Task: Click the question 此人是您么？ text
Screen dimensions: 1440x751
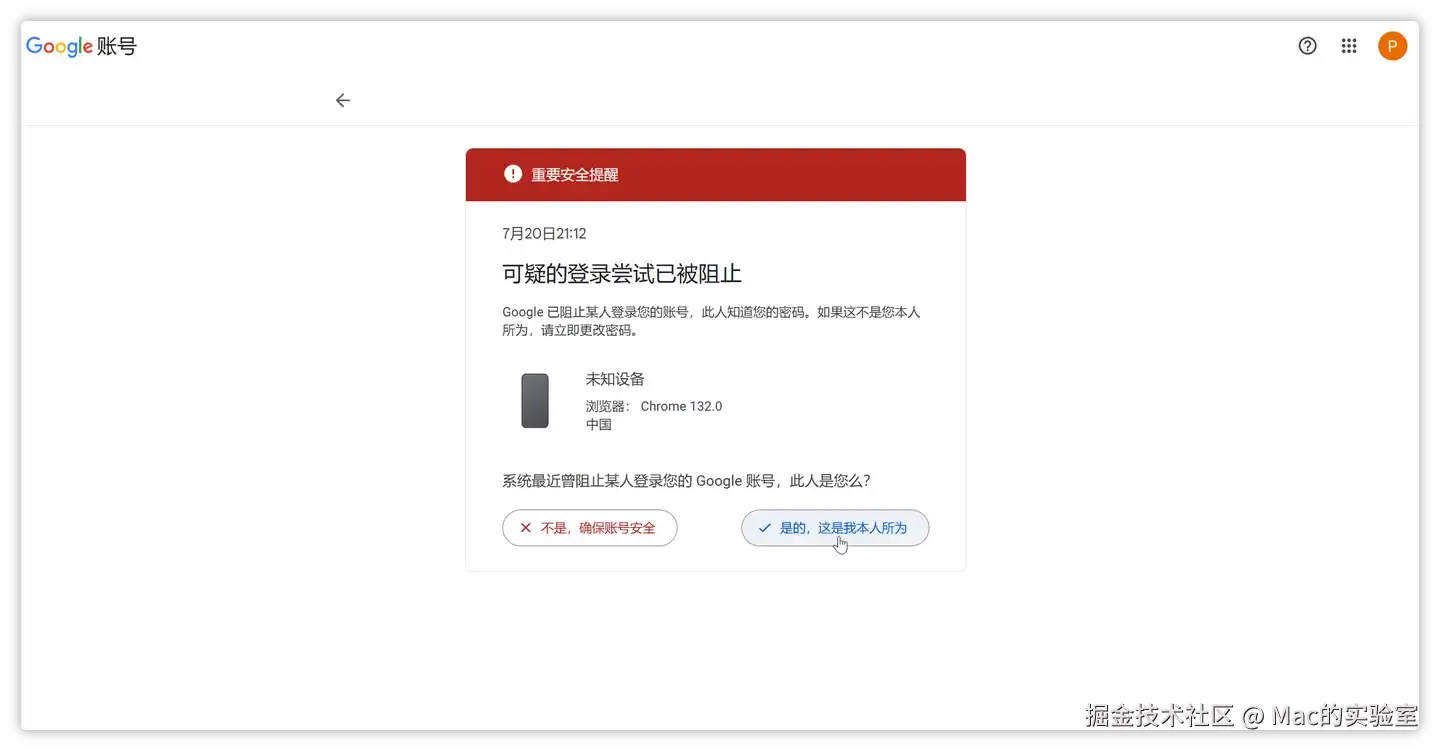Action: [831, 481]
